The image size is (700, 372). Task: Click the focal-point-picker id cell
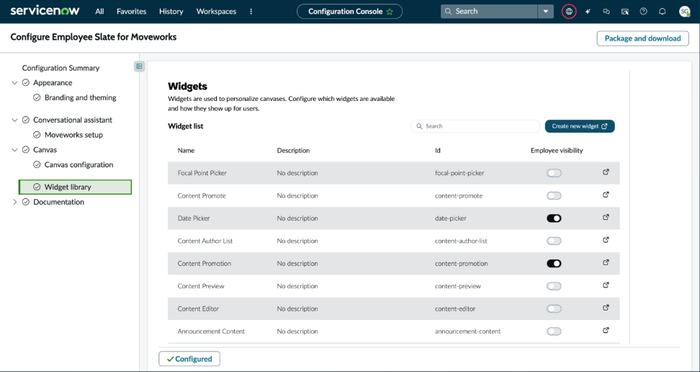[459, 173]
